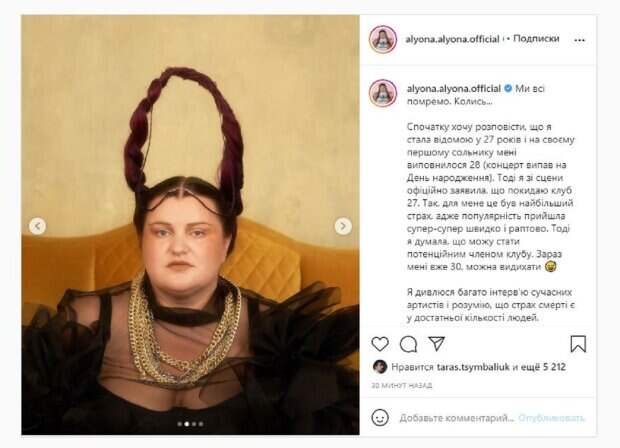Screen dimensions: 620x448
Task: Like the post with the heart icon
Action: point(380,344)
